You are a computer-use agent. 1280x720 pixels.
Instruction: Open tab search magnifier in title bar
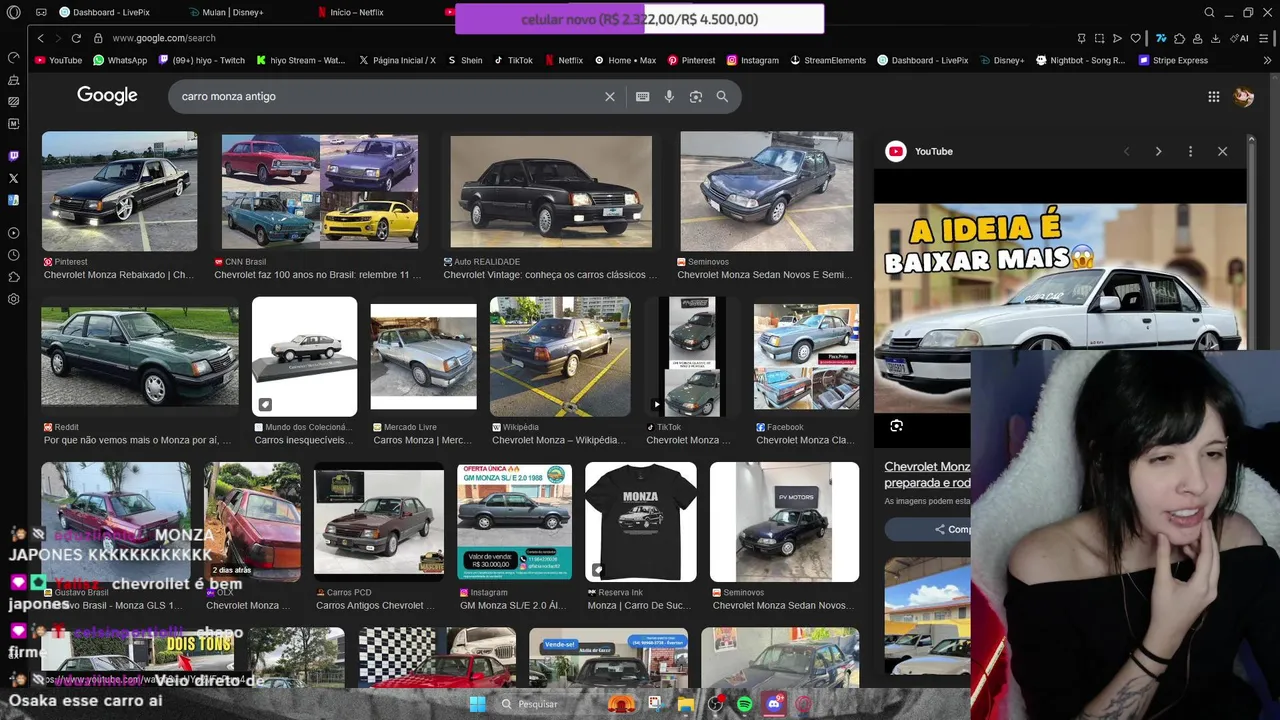(x=1209, y=13)
